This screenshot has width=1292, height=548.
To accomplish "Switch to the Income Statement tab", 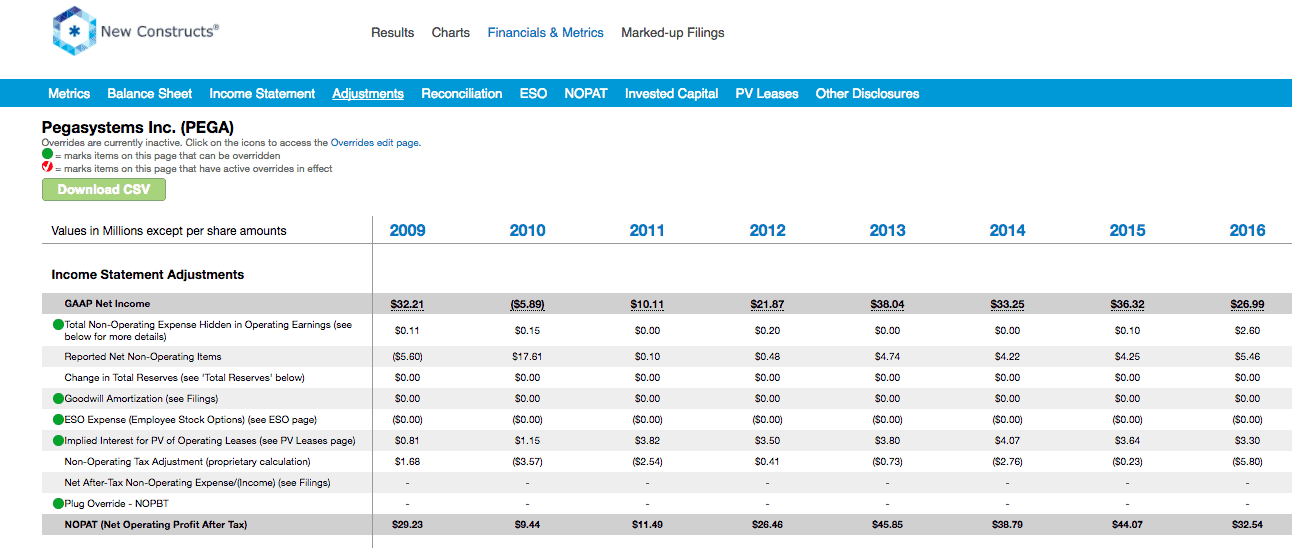I will click(262, 93).
